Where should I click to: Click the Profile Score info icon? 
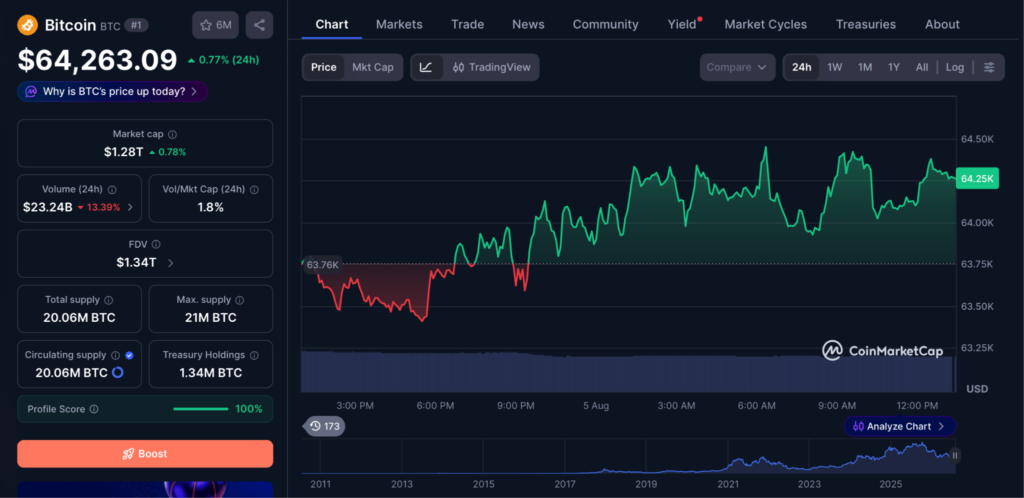coord(94,409)
